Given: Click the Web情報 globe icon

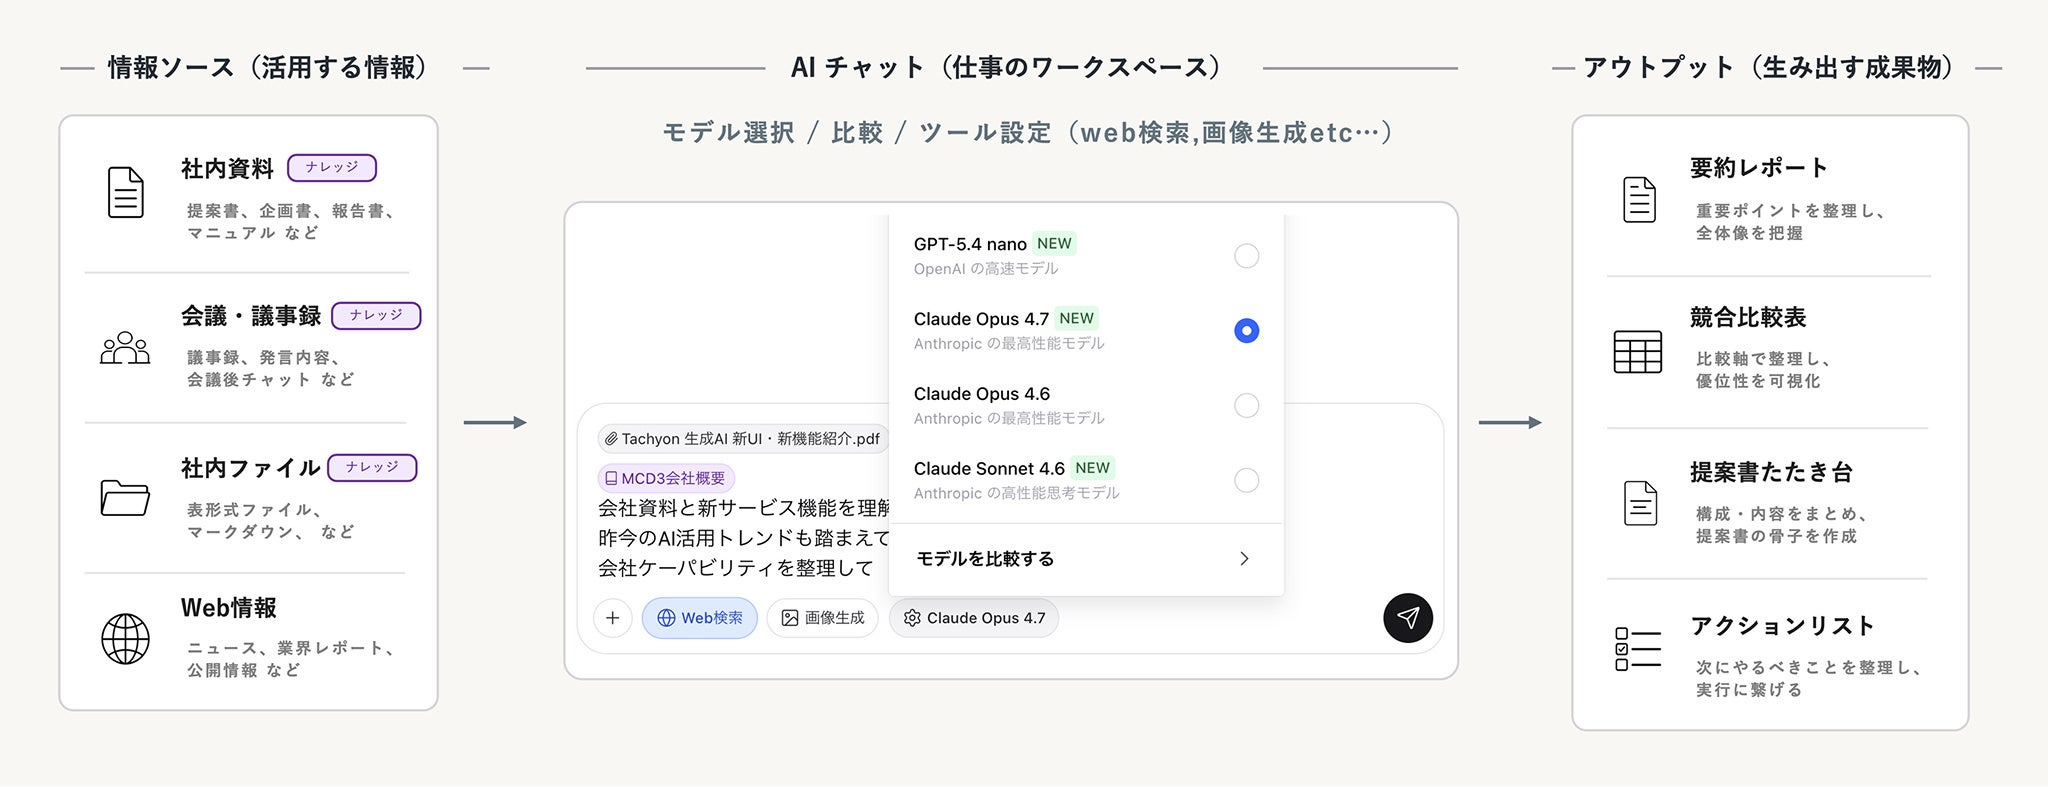Looking at the screenshot, I should point(126,639).
